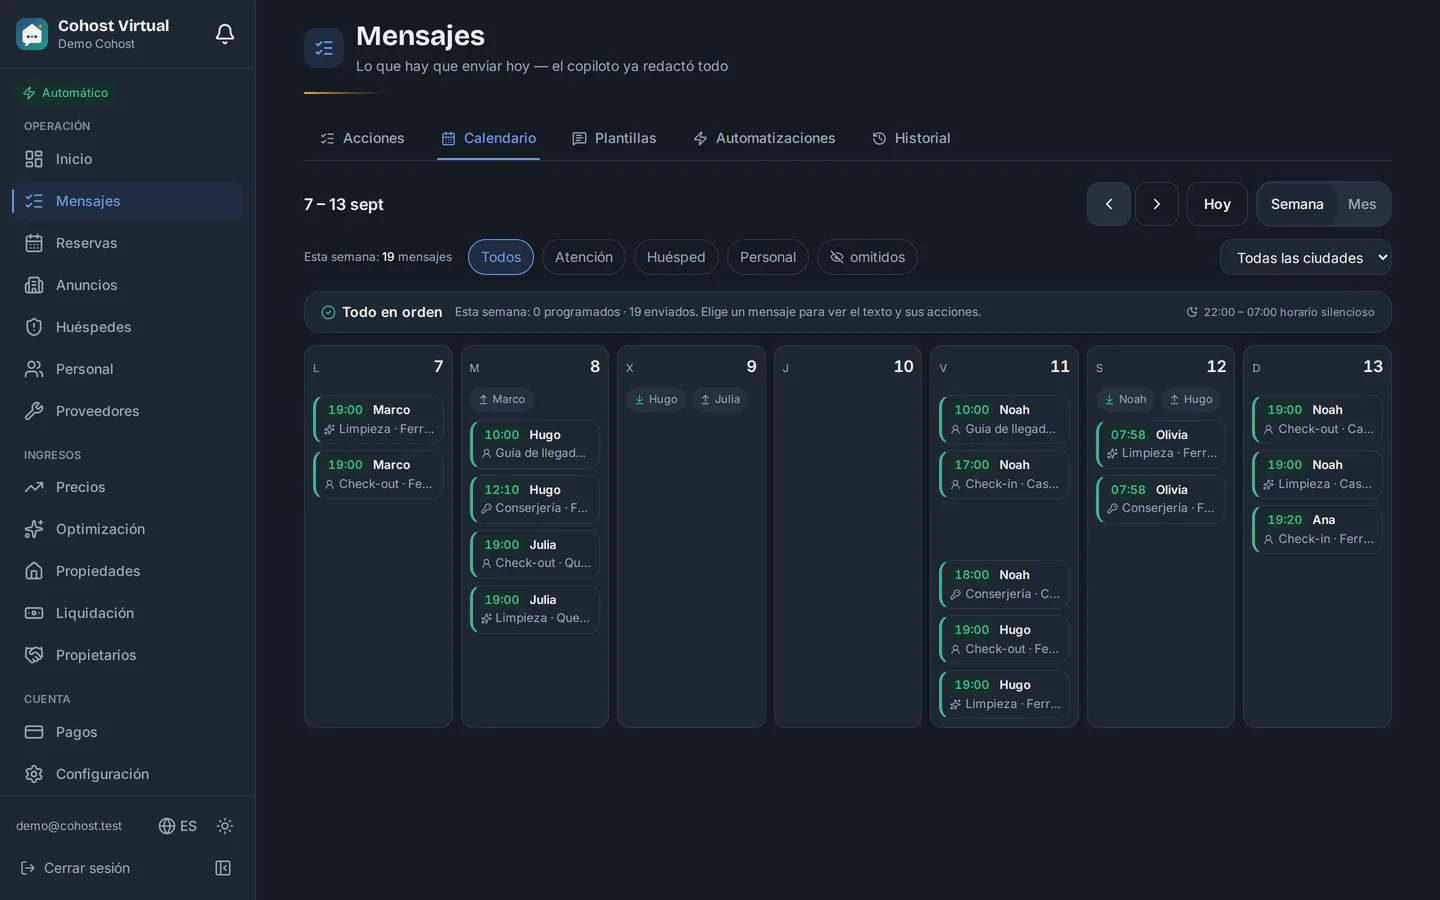Select the Huésped filter chip
The image size is (1440, 900).
(x=676, y=257)
